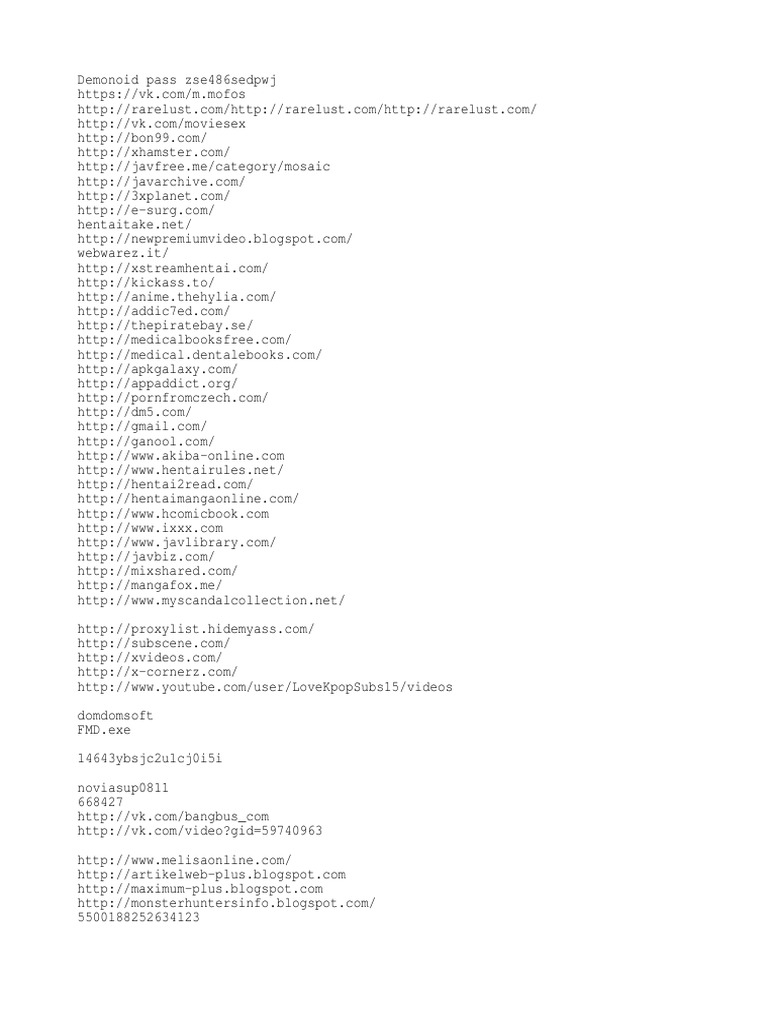The height and width of the screenshot is (1024, 768).
Task: Click the monsterhuntersinfo.blogspot.com URL
Action: (x=227, y=903)
